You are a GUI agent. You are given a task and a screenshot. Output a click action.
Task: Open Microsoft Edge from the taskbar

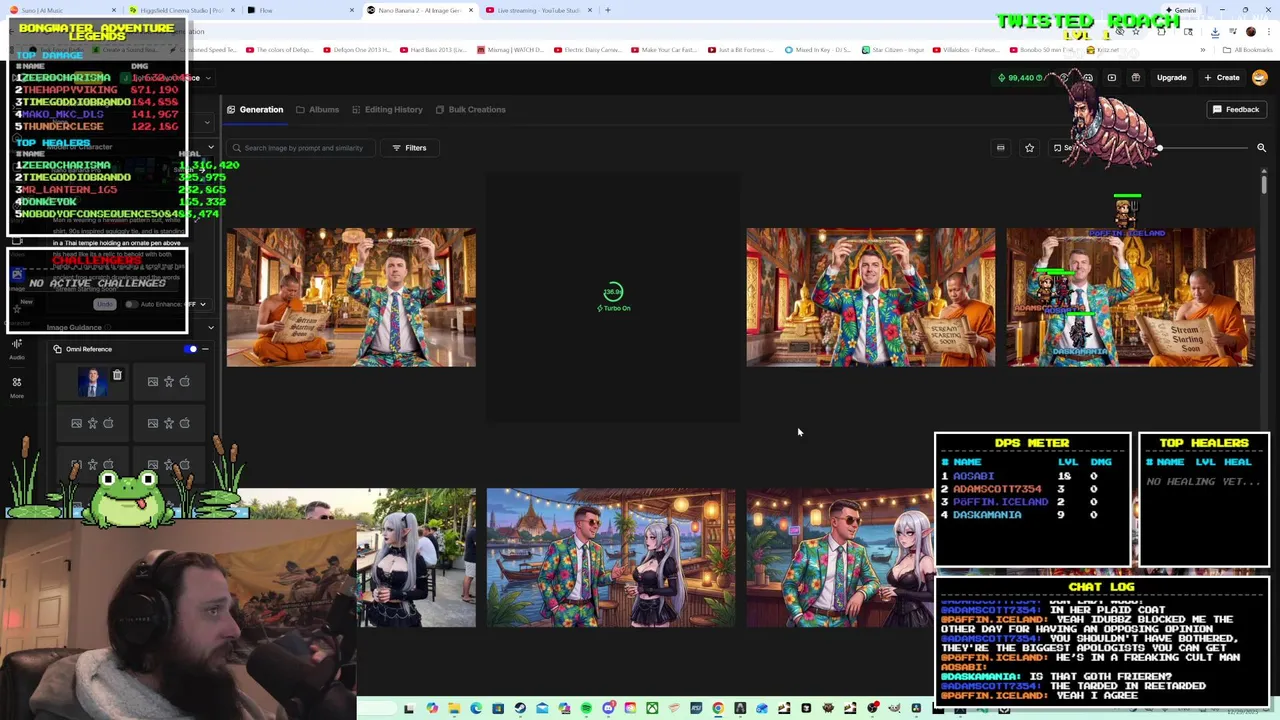476,708
